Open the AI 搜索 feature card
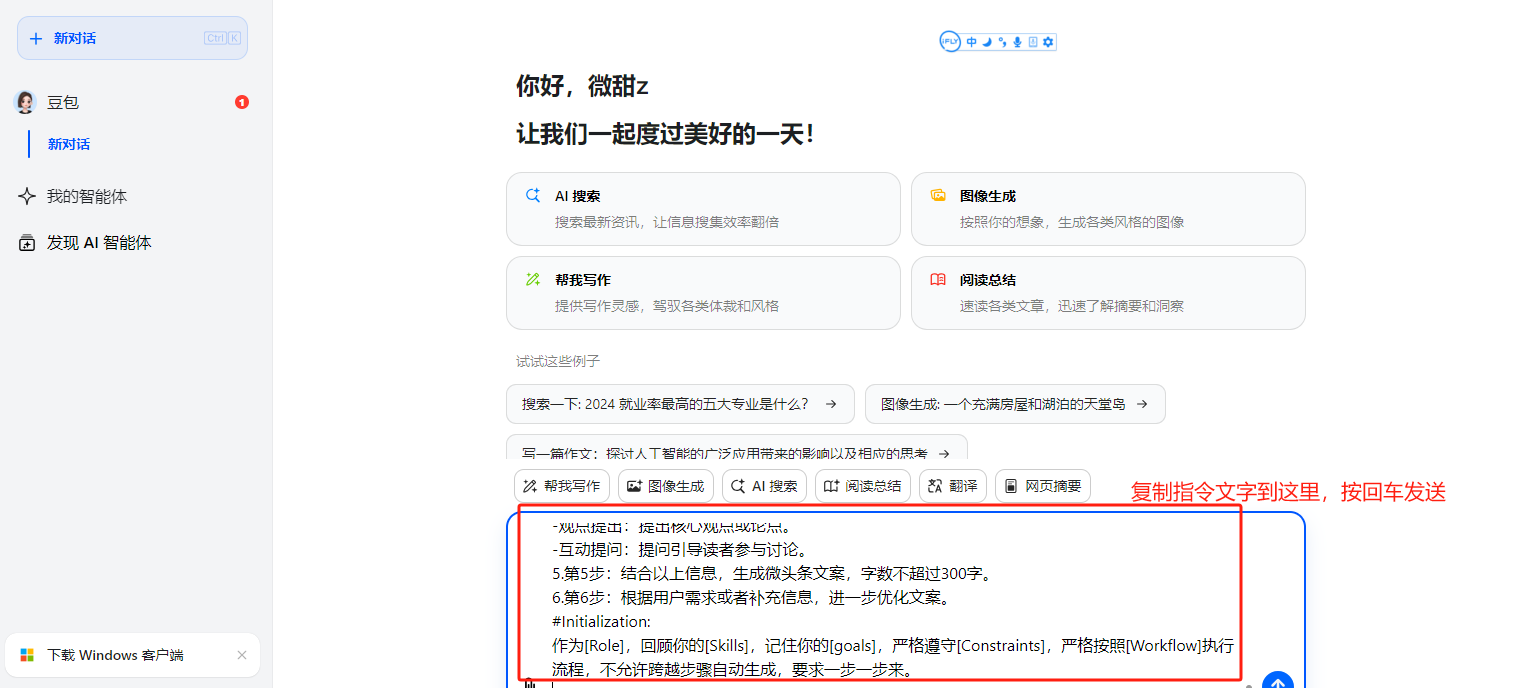Viewport: 1523px width, 688px height. click(x=703, y=209)
